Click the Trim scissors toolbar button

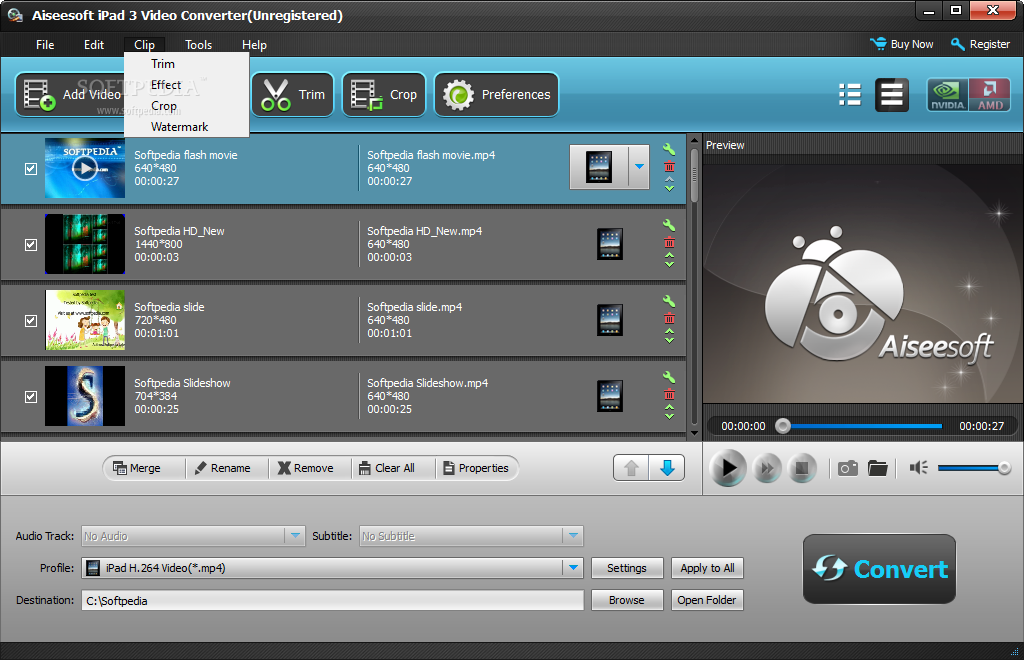[293, 95]
